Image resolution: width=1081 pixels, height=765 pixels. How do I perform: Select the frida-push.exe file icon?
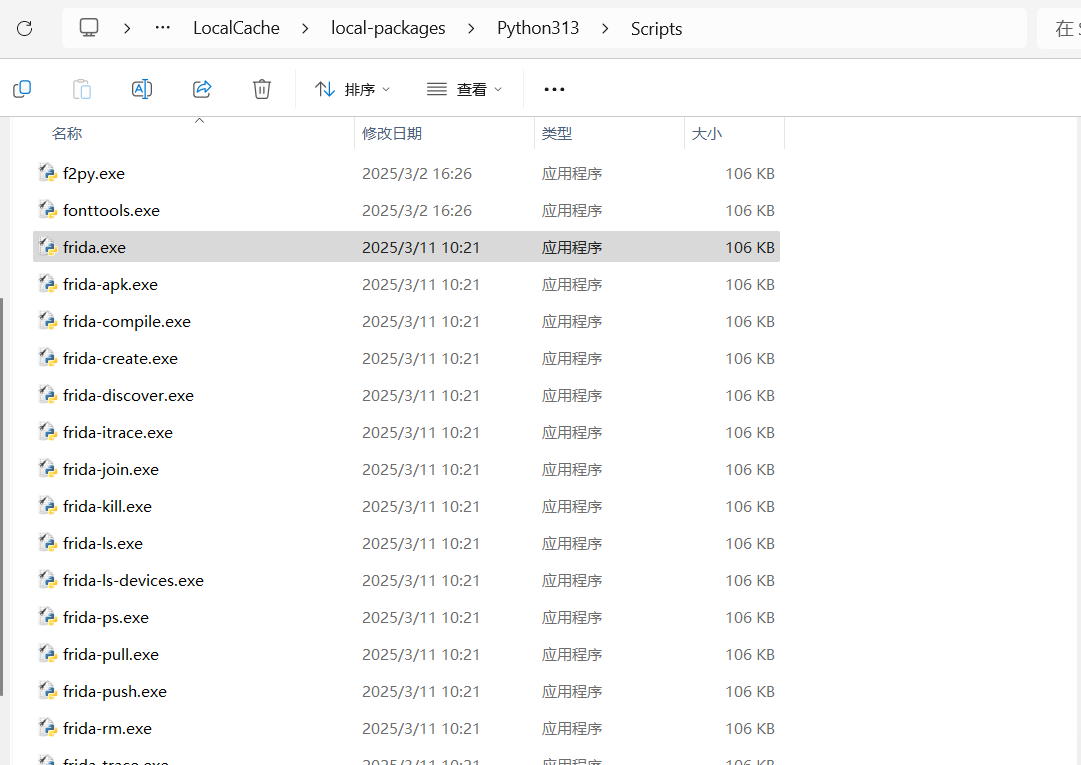pos(47,691)
